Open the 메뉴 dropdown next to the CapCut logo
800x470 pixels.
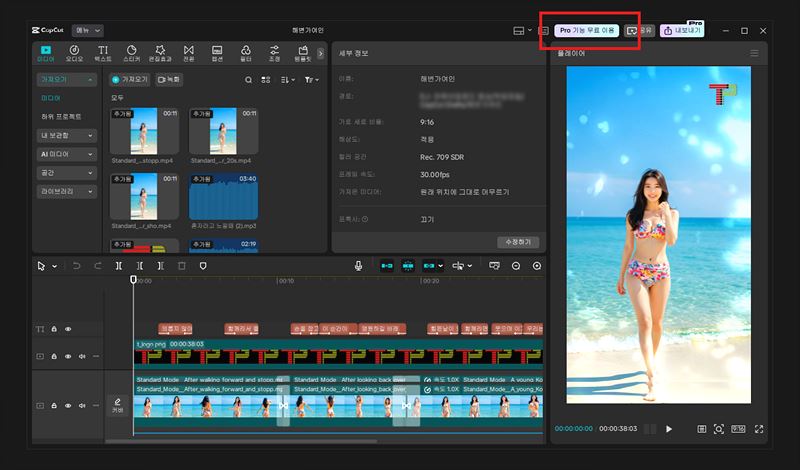click(x=88, y=31)
